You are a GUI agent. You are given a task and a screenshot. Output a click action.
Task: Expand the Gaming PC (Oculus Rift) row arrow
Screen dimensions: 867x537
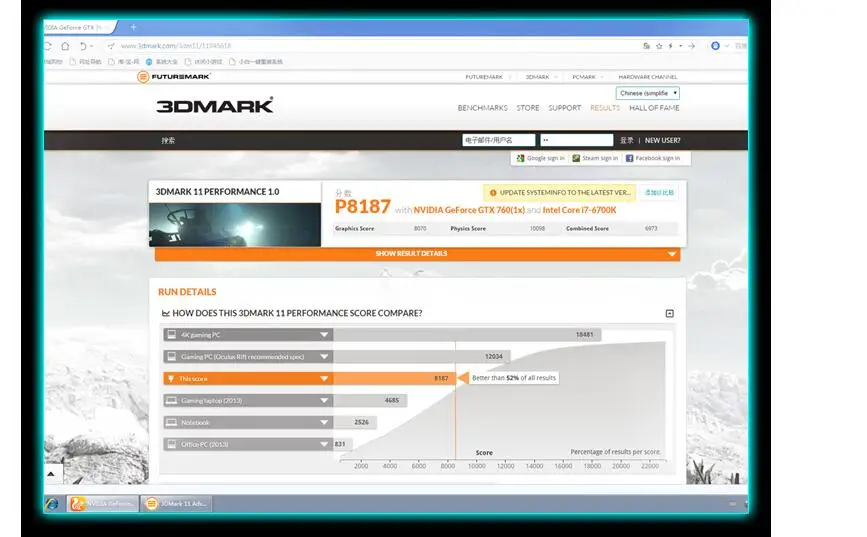coord(324,357)
